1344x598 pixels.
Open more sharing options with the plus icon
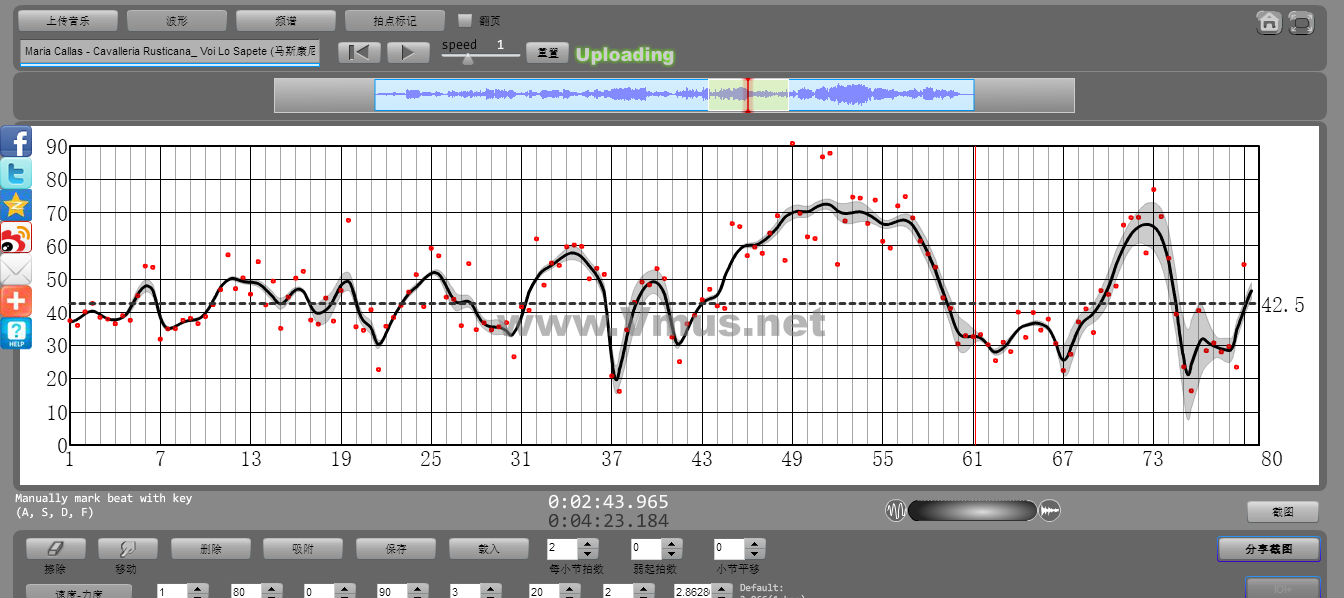16,301
